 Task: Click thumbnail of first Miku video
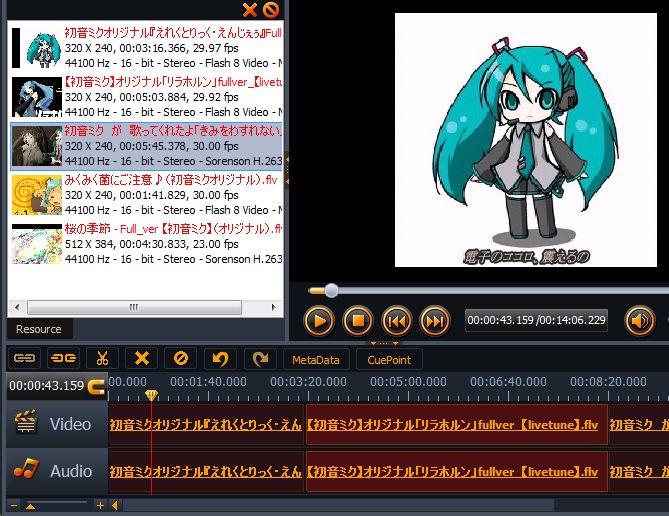(37, 48)
